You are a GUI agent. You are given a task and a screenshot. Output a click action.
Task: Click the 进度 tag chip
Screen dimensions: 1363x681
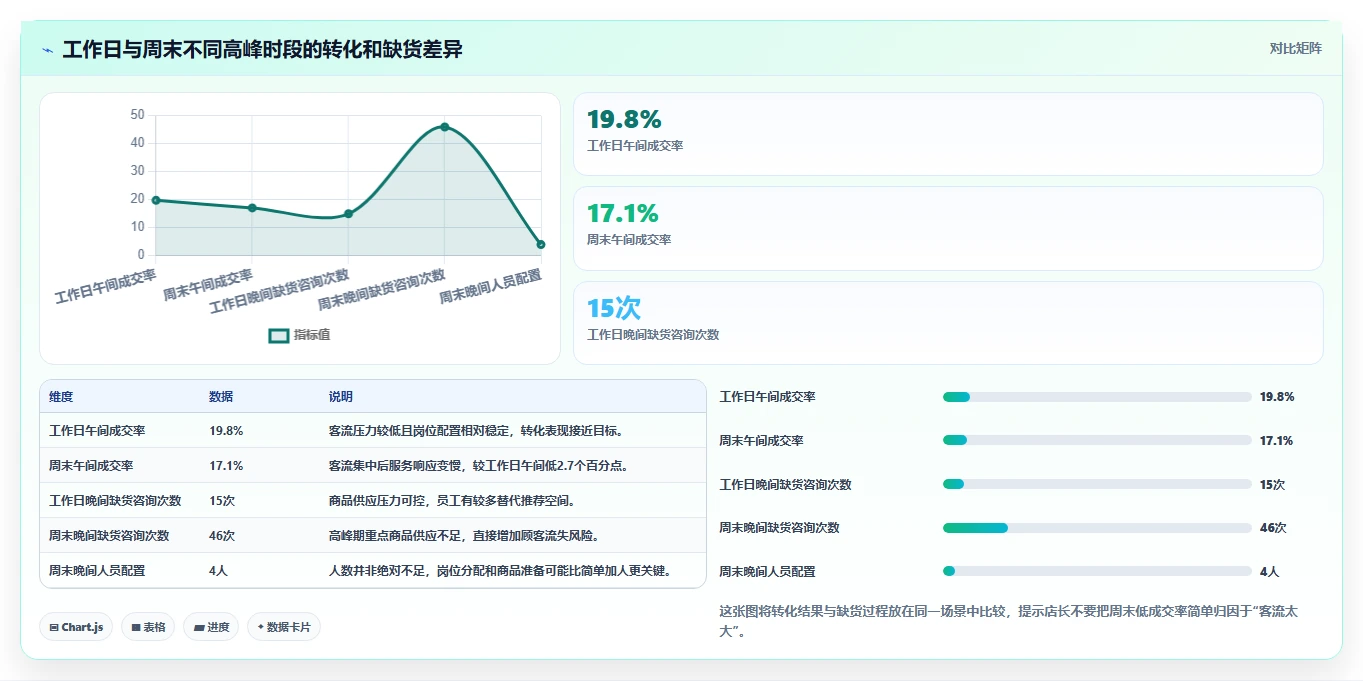211,627
